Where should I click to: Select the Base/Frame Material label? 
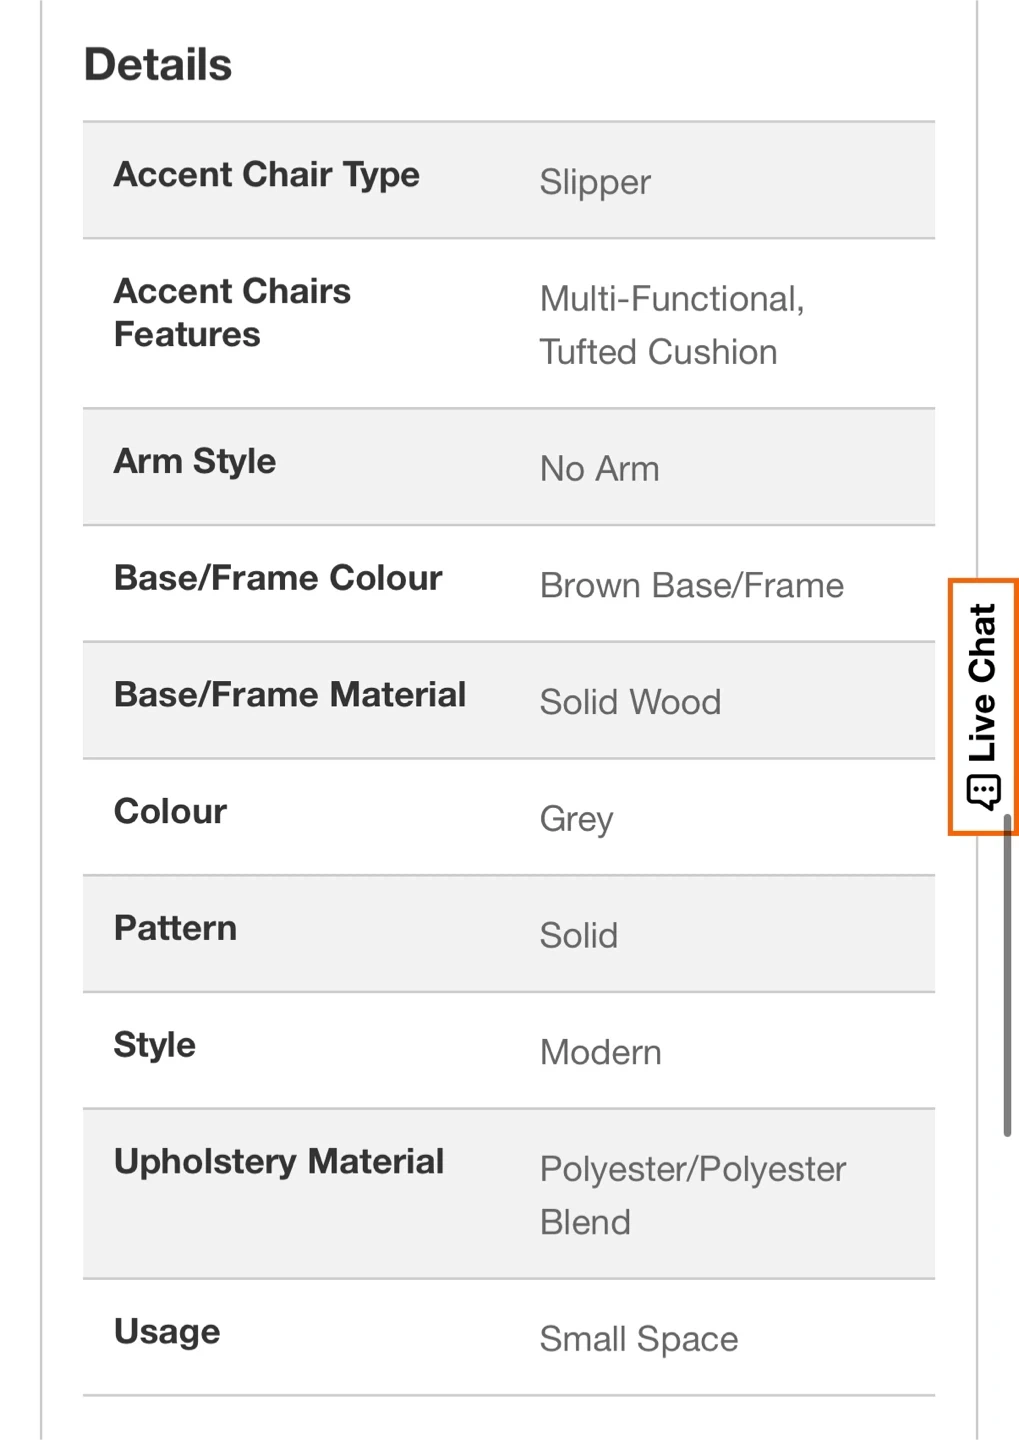coord(290,695)
